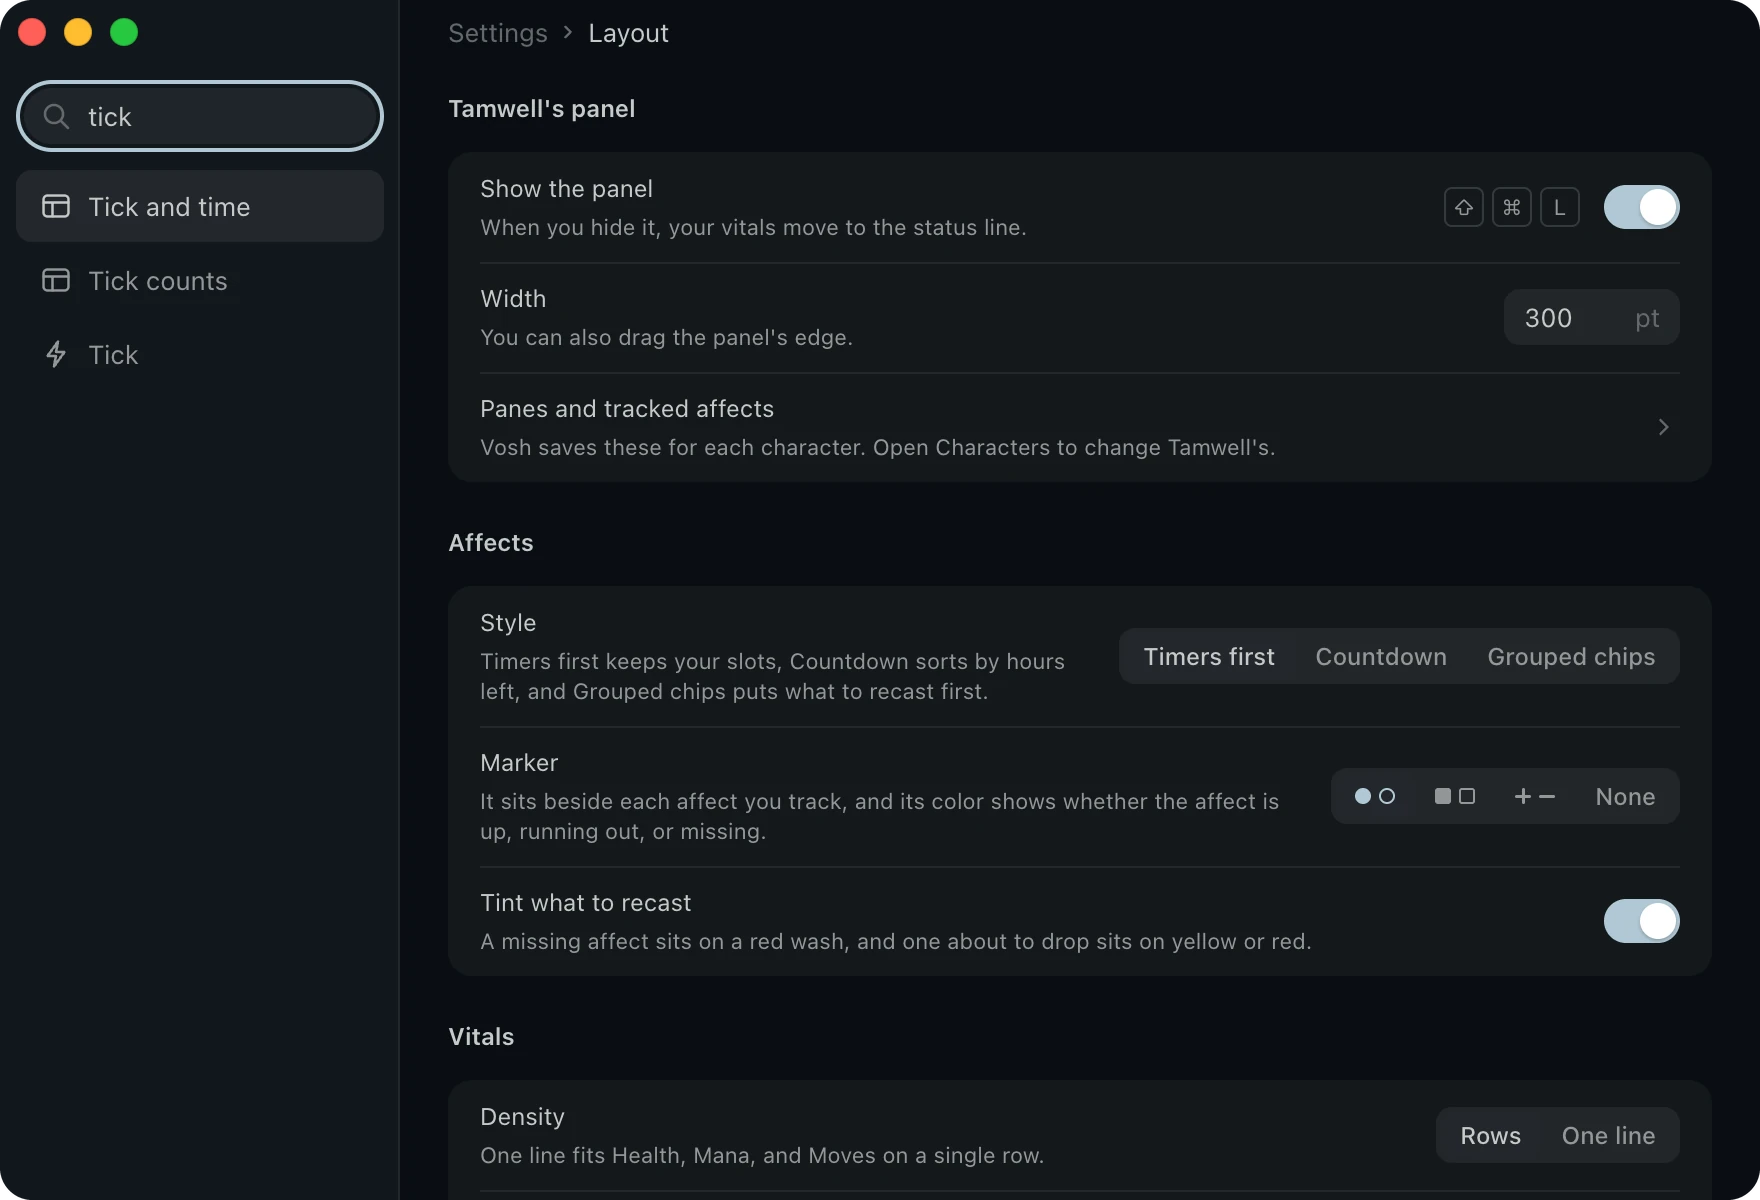Click the red close window button
1760x1200 pixels.
(x=32, y=32)
